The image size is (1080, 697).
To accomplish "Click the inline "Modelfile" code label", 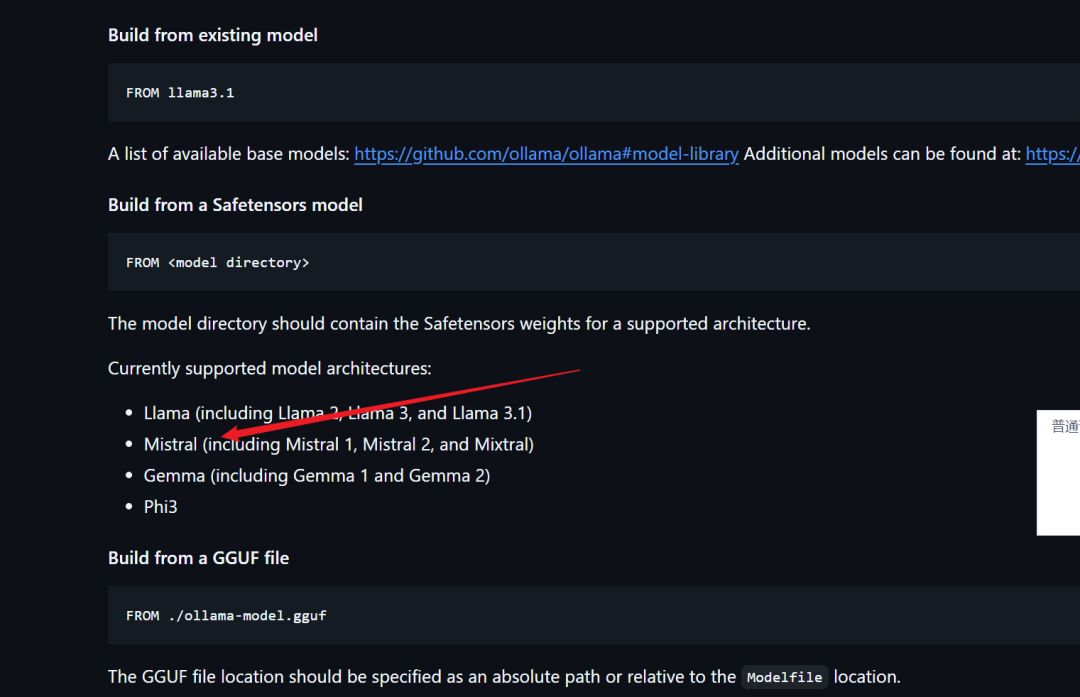I will [x=785, y=678].
